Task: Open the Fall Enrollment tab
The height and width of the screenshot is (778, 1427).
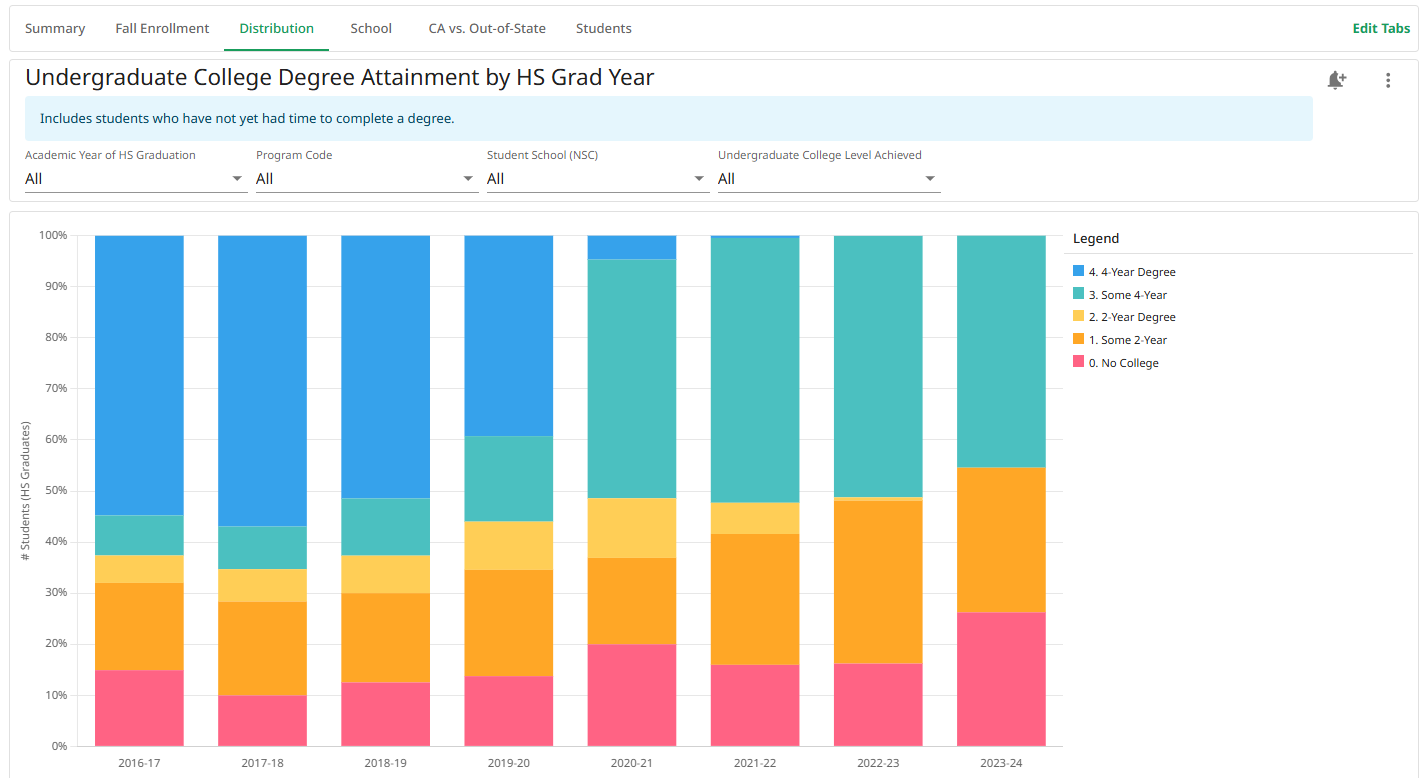Action: click(162, 28)
